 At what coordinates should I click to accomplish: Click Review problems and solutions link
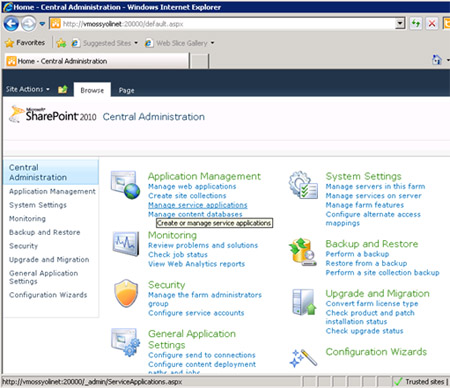(203, 245)
